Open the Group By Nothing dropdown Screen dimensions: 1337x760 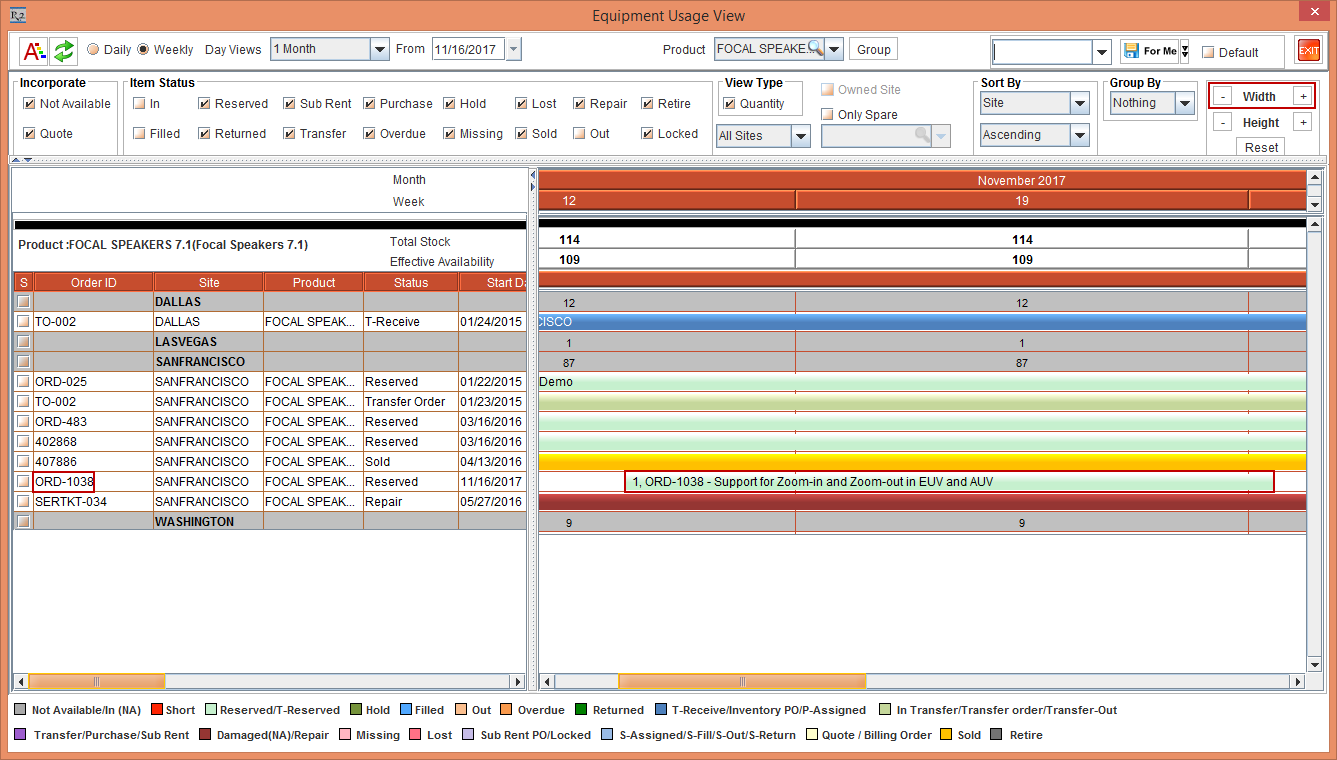pyautogui.click(x=1185, y=103)
